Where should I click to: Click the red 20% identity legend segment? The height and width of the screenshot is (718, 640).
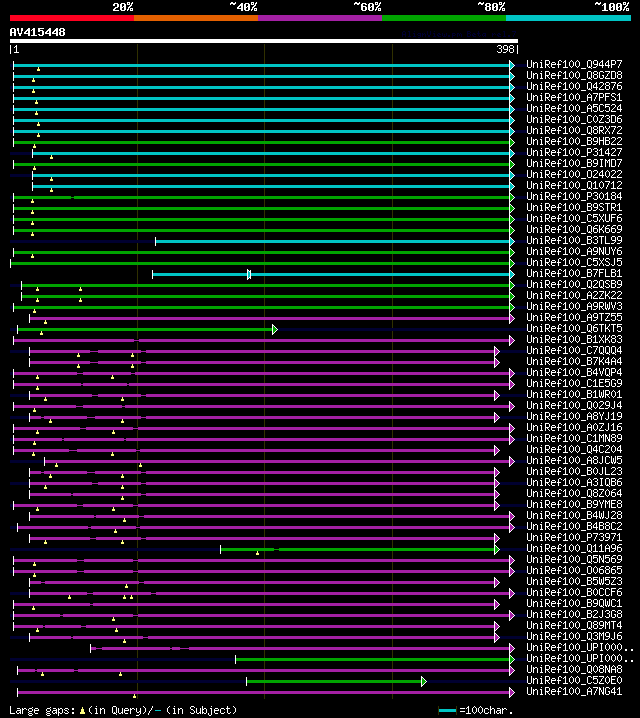72,18
